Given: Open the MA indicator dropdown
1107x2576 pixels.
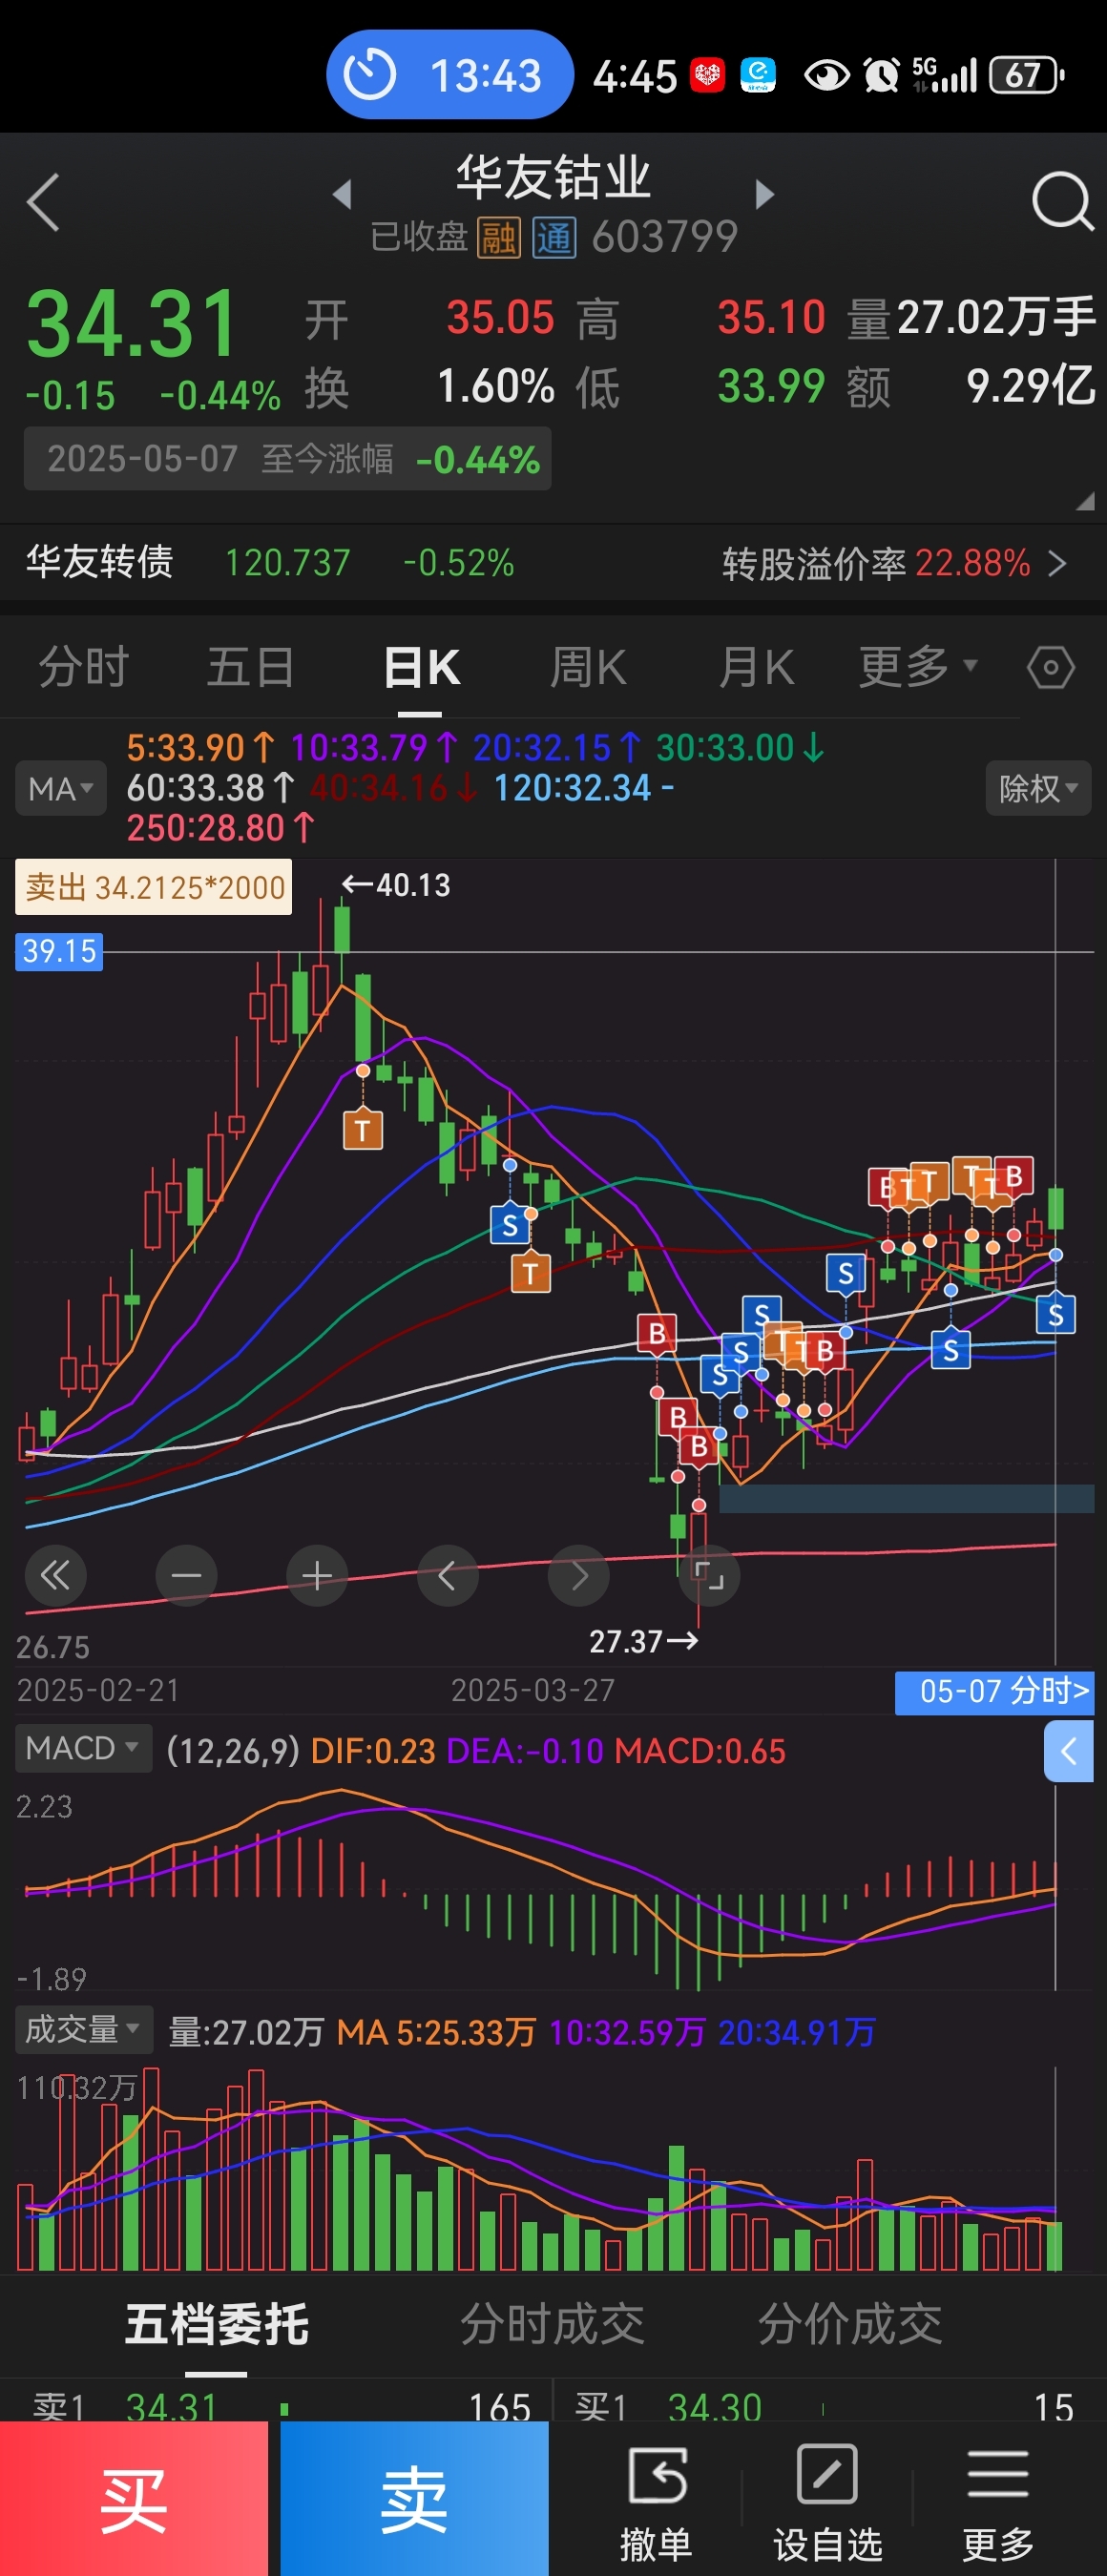Looking at the screenshot, I should [x=60, y=789].
